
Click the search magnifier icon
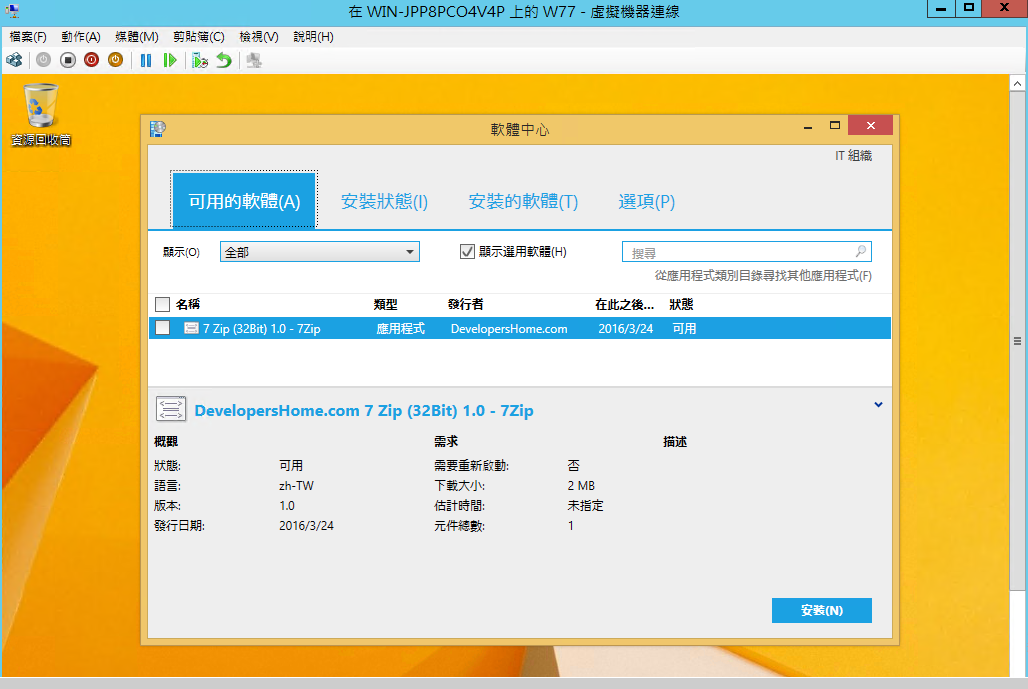tap(861, 251)
